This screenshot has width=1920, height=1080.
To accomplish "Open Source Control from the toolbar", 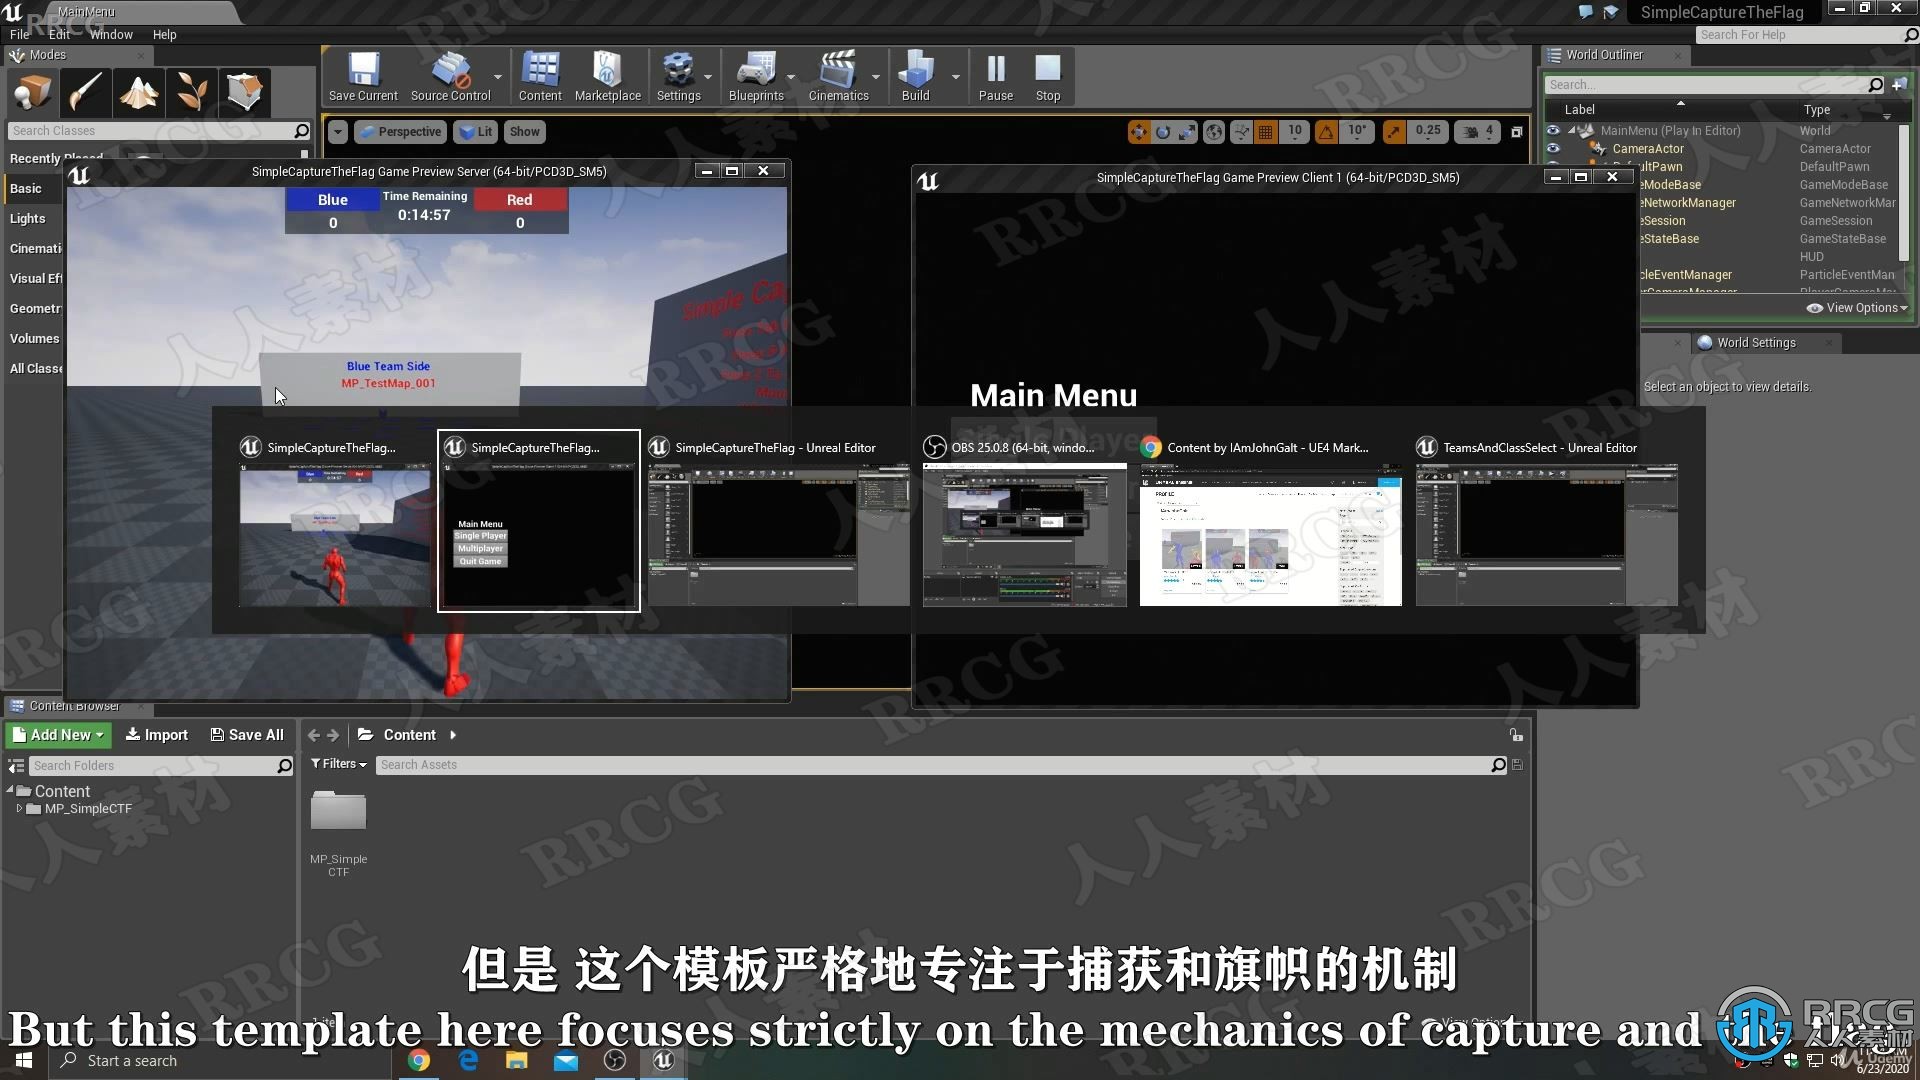I will click(x=450, y=77).
